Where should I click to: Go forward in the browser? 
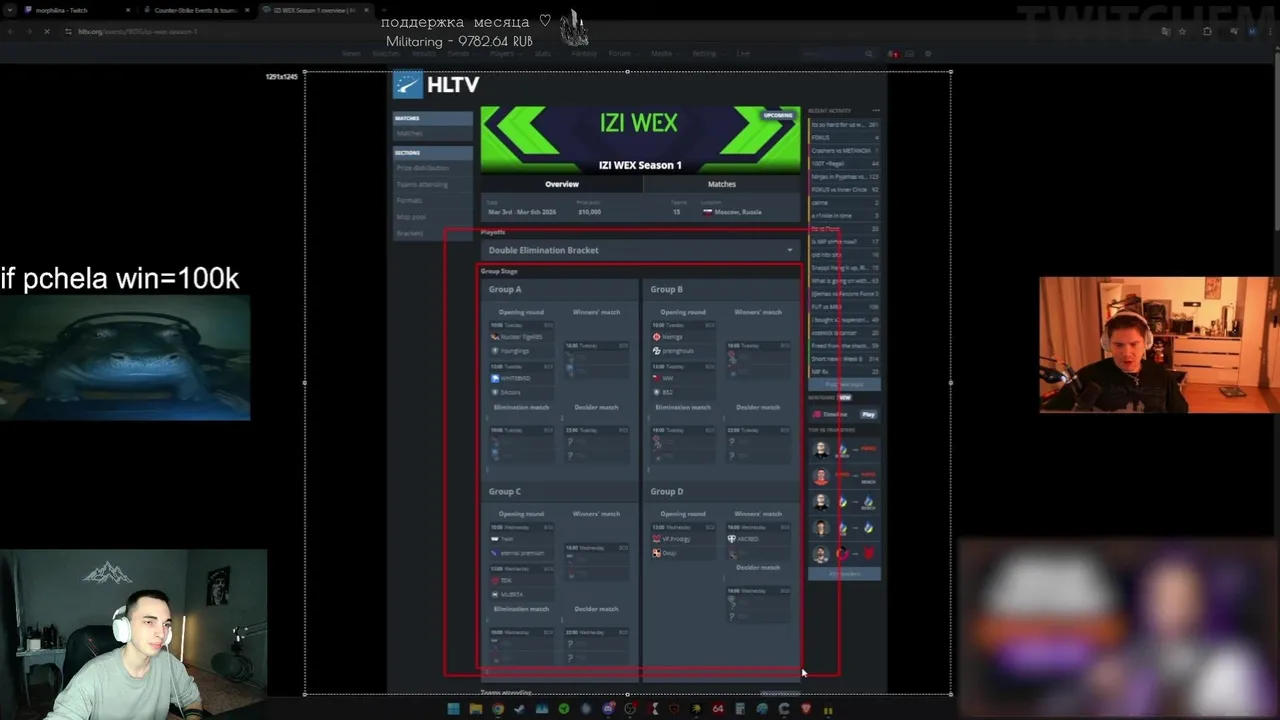coord(29,31)
